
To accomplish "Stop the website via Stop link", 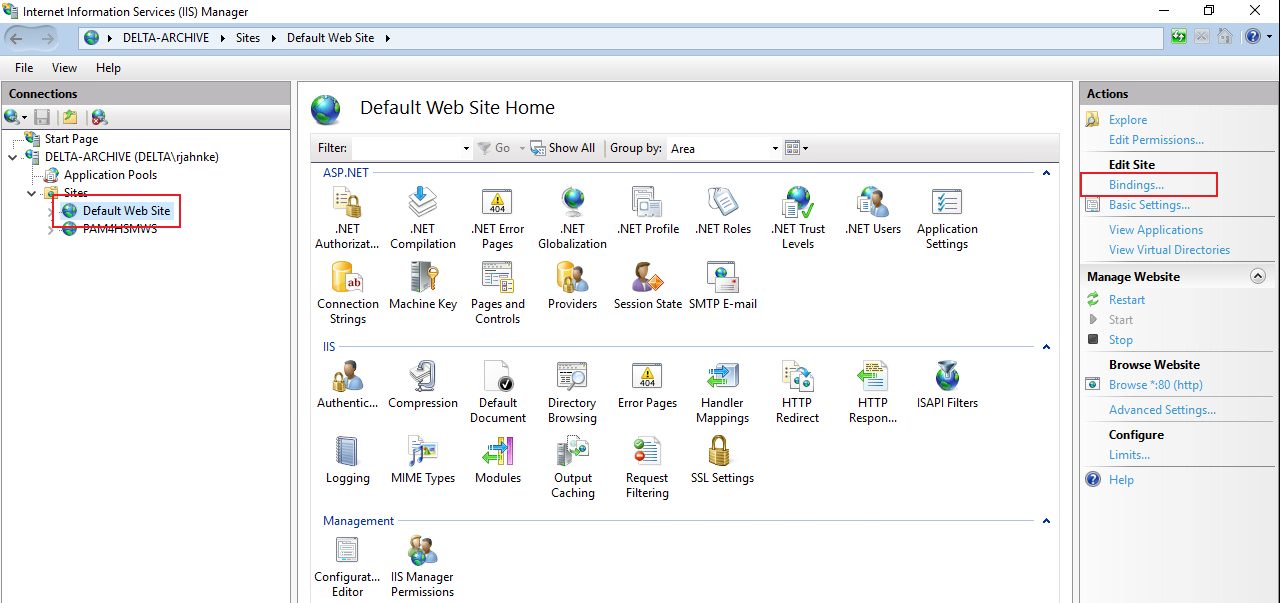I will coord(1121,340).
